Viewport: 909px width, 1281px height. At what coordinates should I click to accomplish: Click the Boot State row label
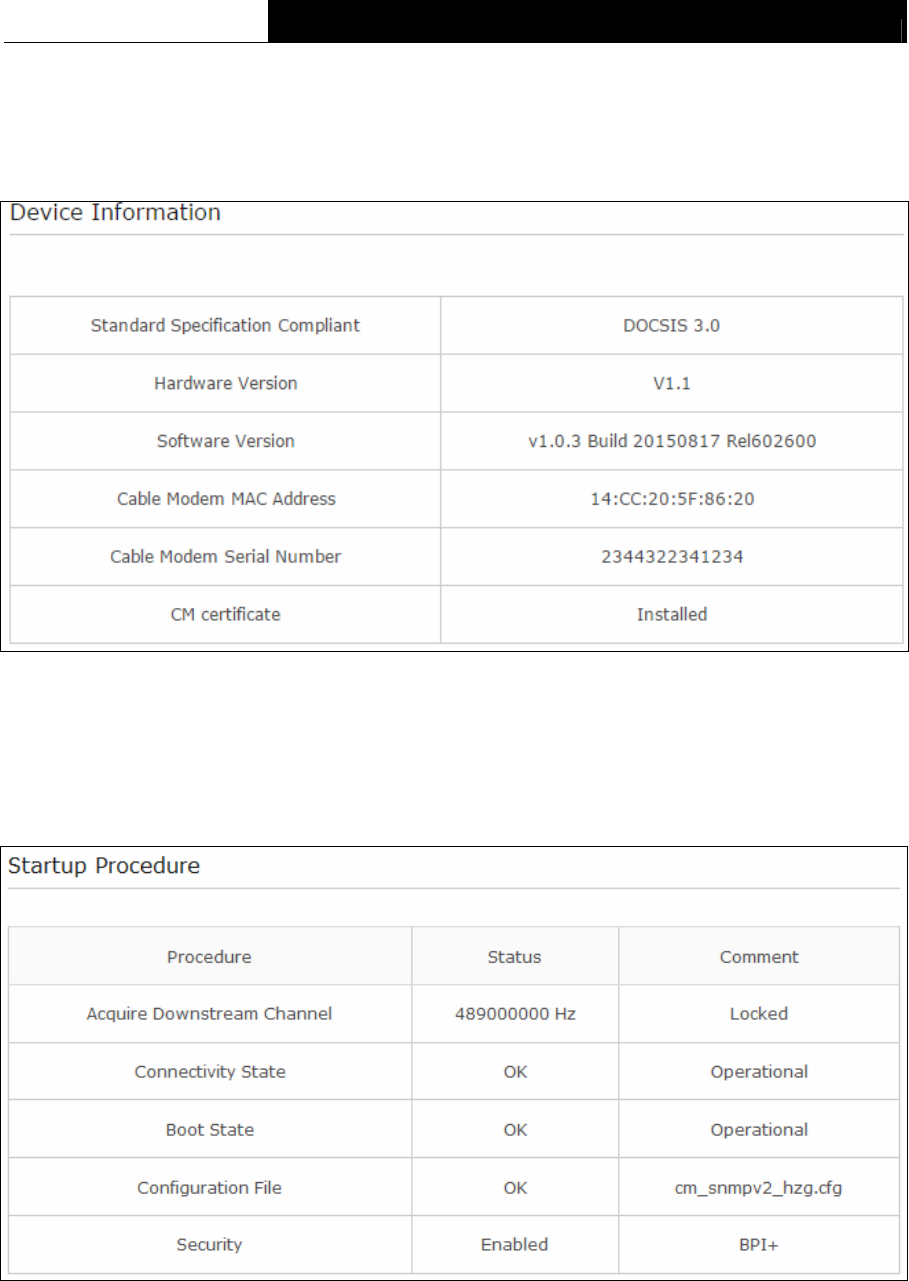(210, 1130)
